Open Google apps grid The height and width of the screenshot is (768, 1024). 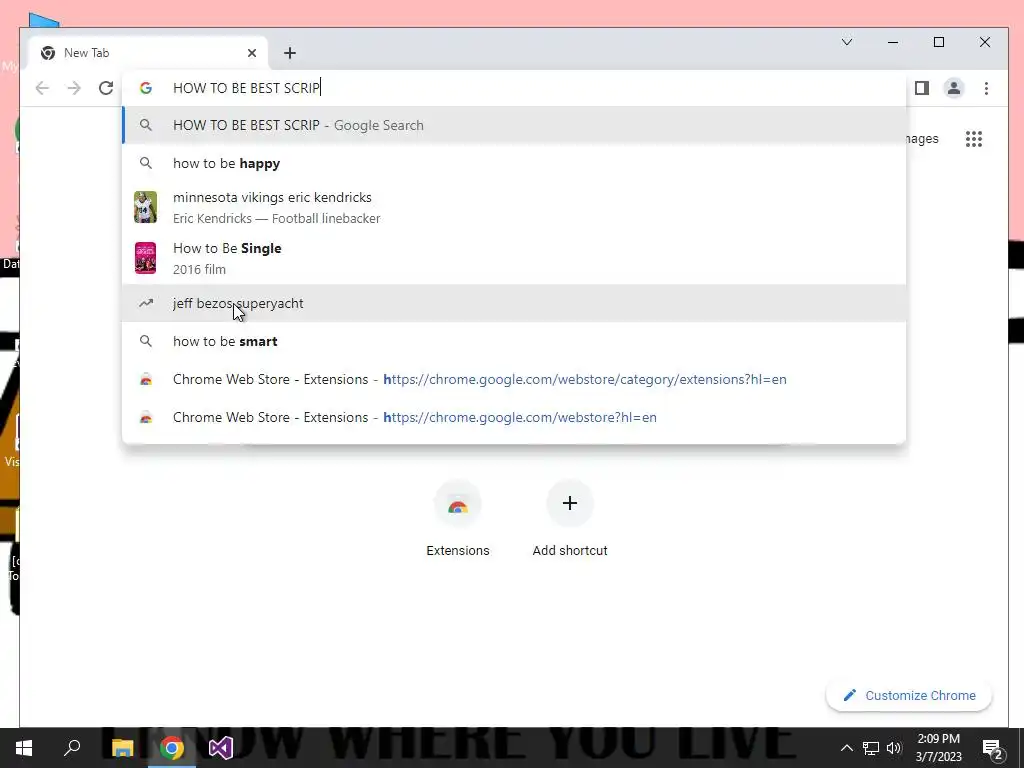click(x=974, y=138)
